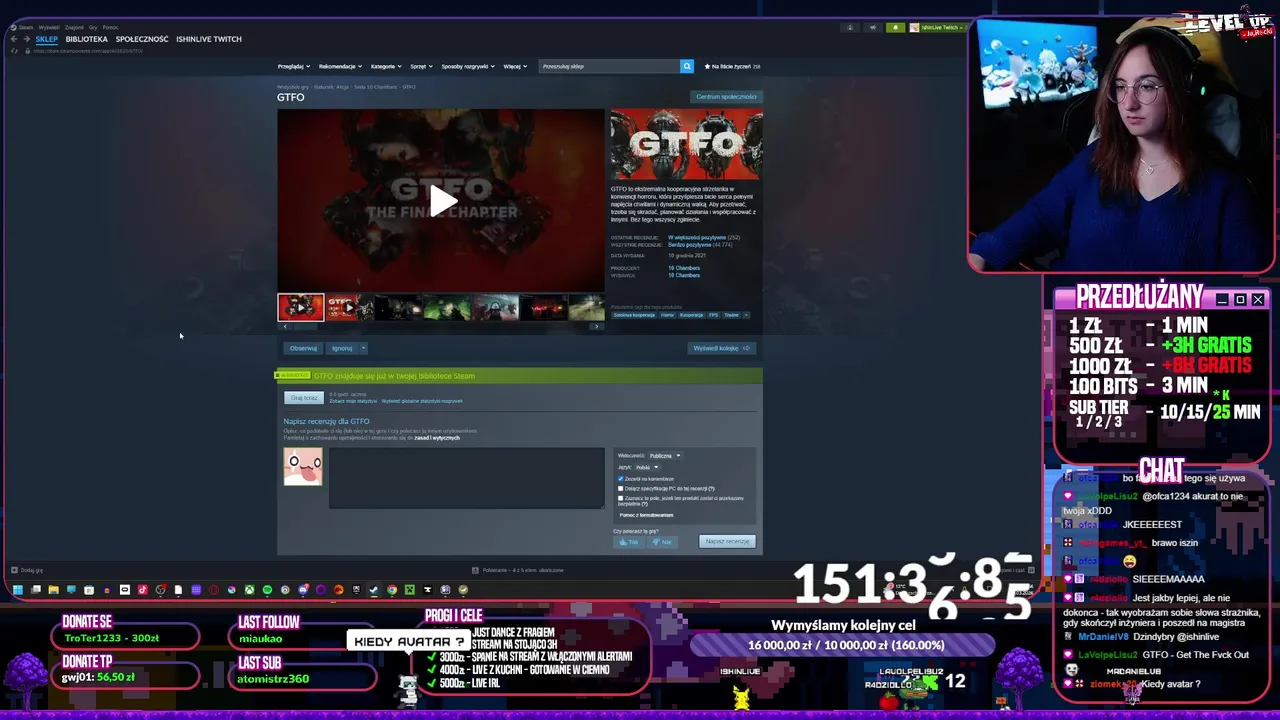Viewport: 1280px width, 720px height.
Task: Open Pomoc z formatowaniem link
Action: tap(646, 515)
